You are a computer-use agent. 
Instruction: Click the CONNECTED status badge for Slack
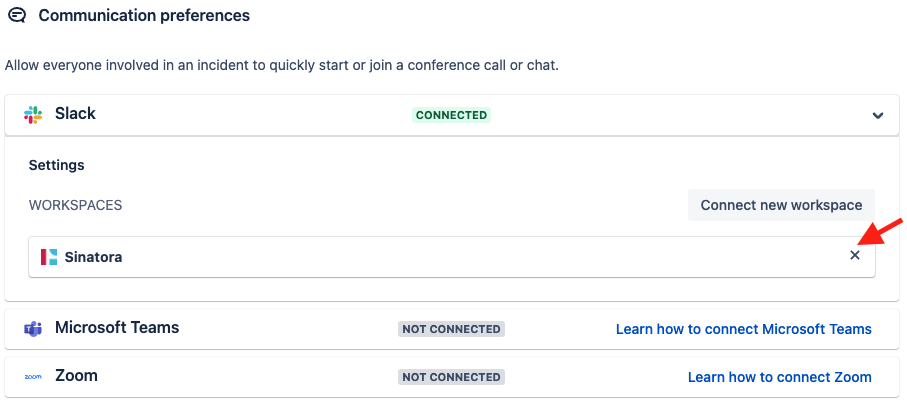click(451, 115)
